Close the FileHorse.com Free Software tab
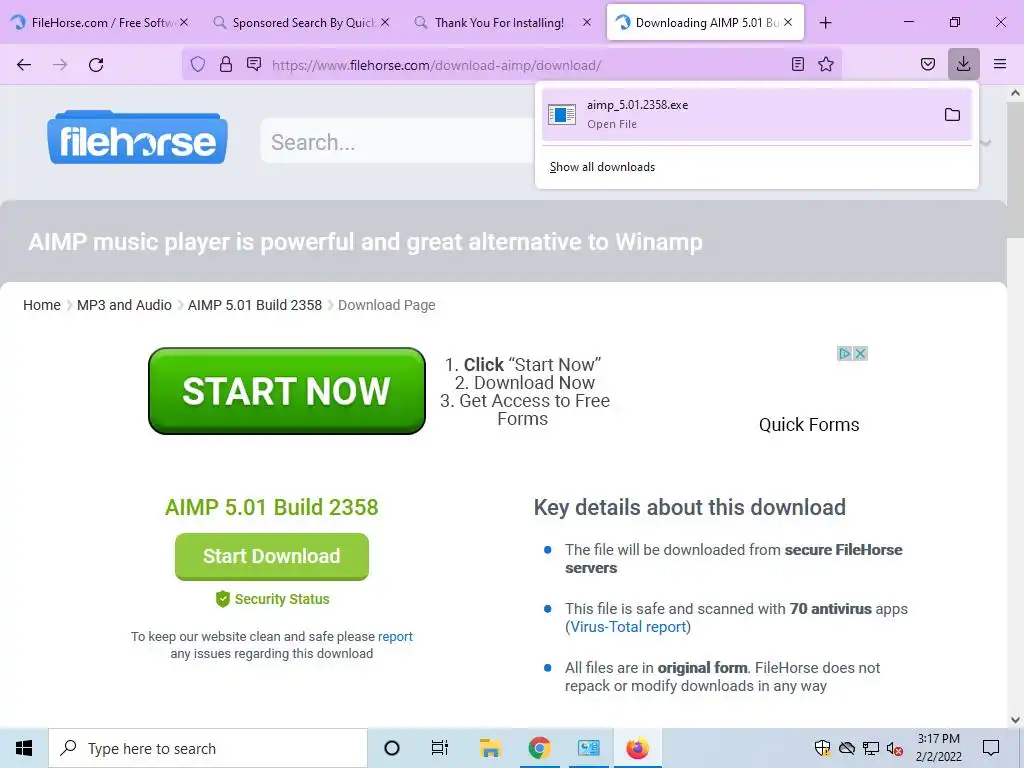1024x768 pixels. coord(184,22)
